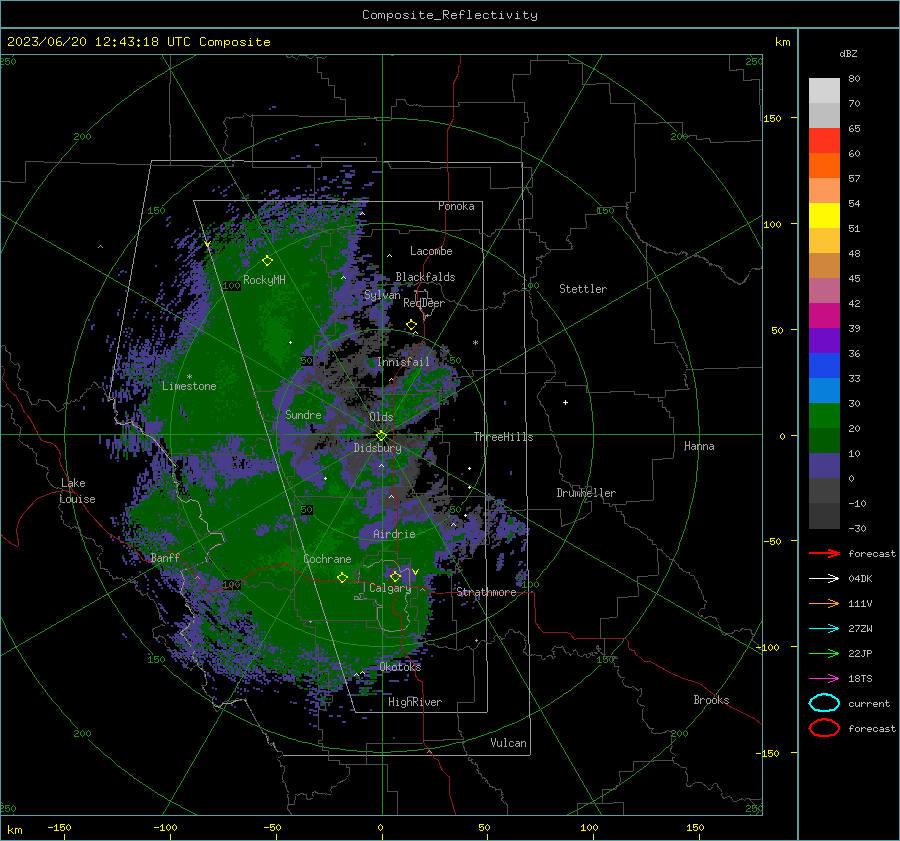
Task: Select the light blue 30-33 dBZ swatch
Action: [824, 390]
